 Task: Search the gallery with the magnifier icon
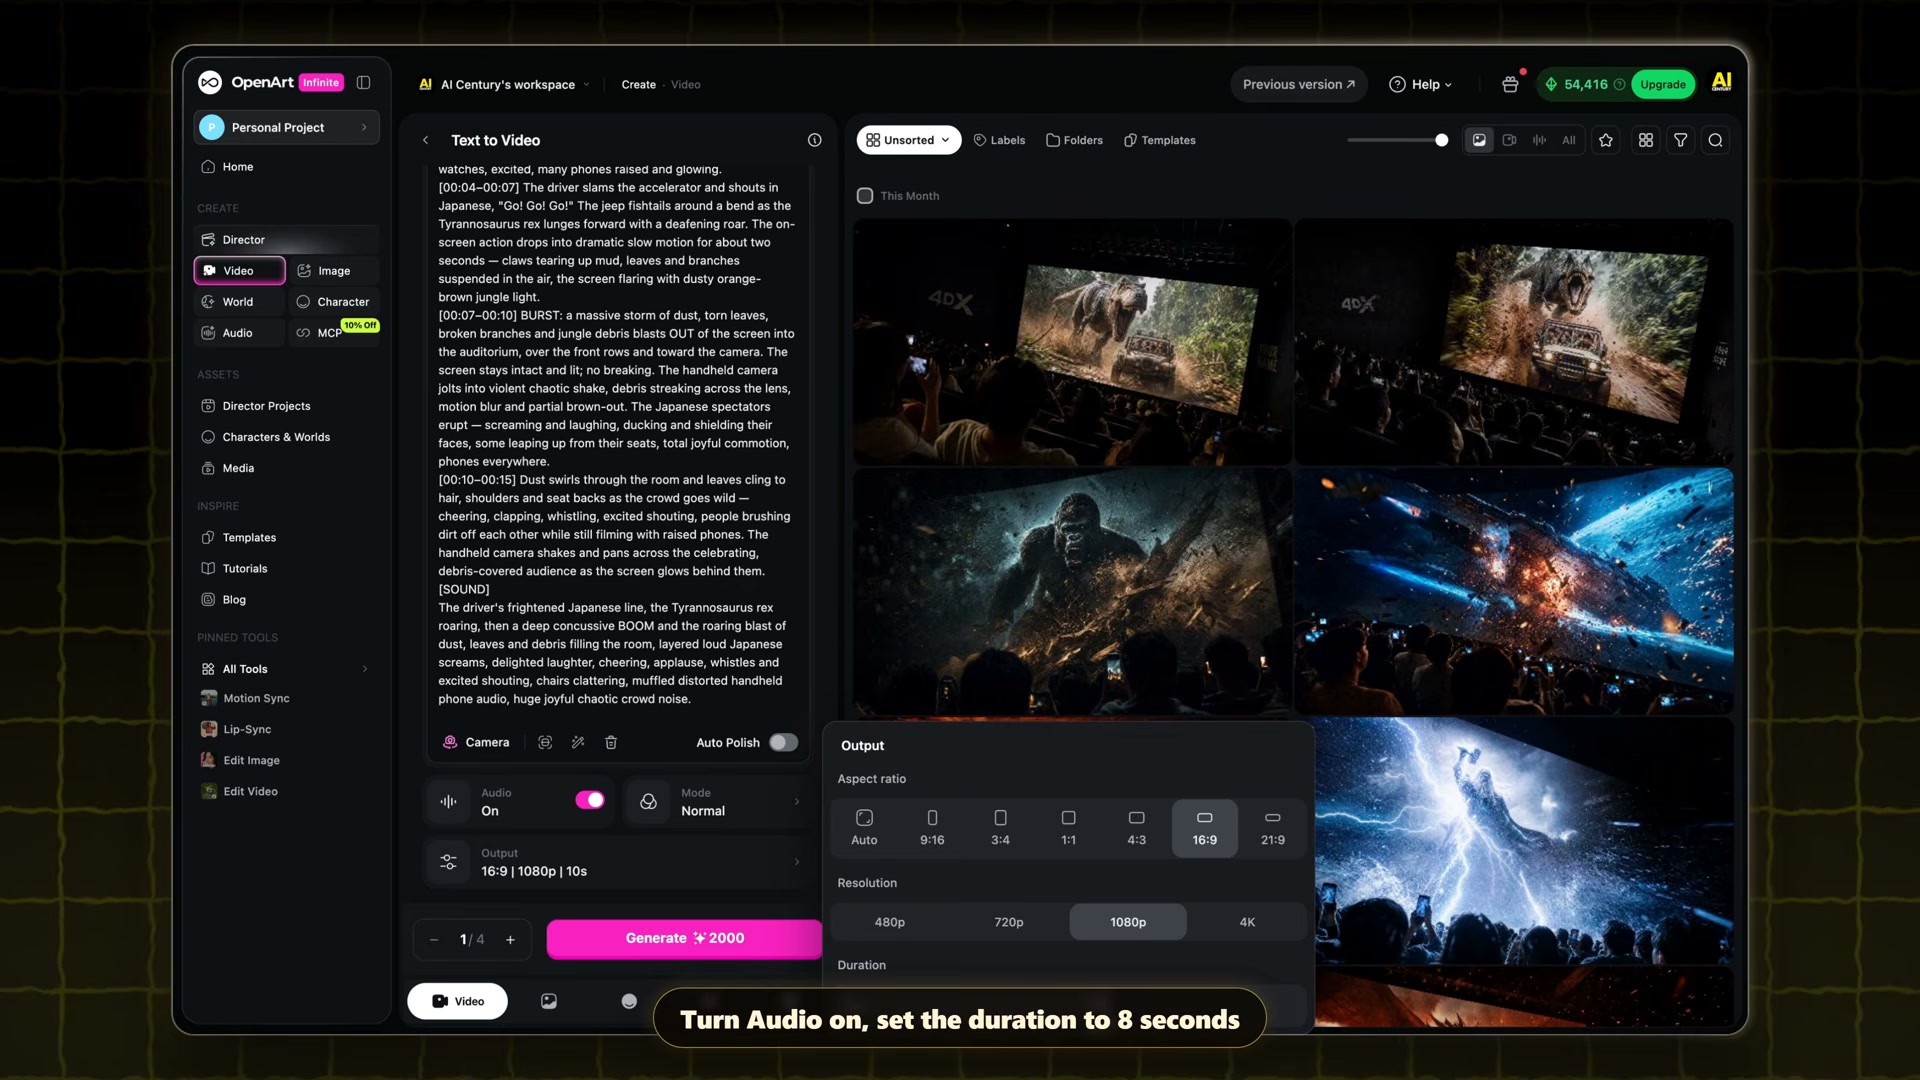(x=1716, y=140)
